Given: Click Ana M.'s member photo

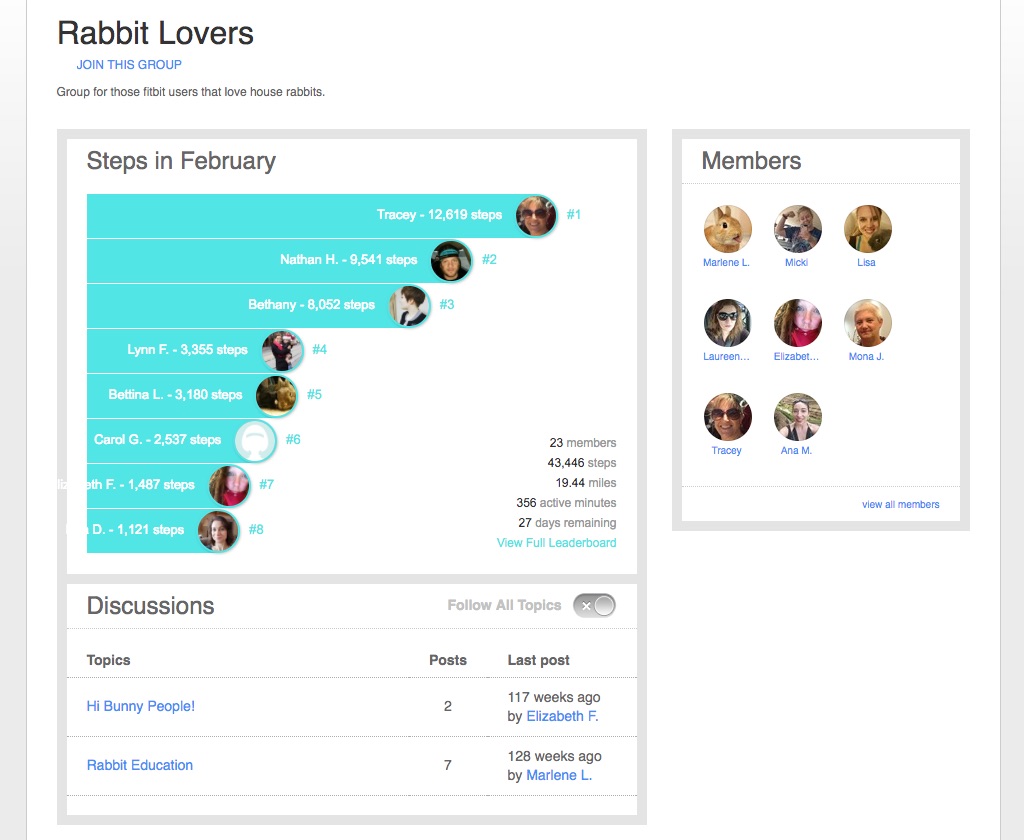Looking at the screenshot, I should 797,417.
